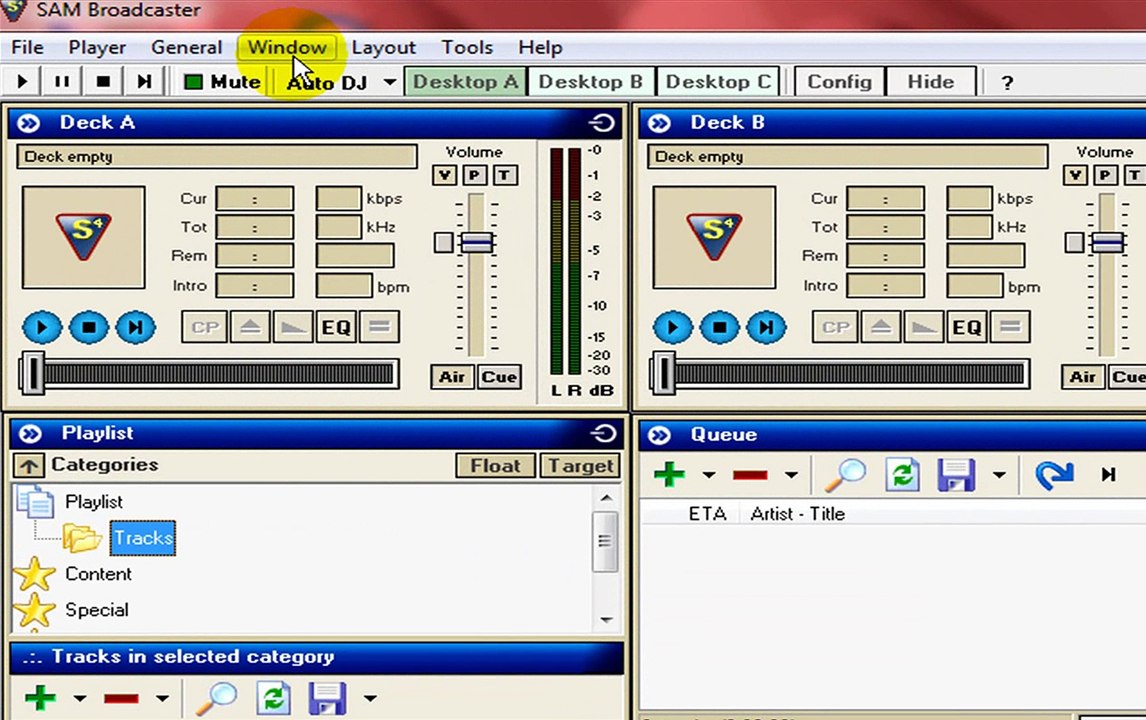The image size is (1146, 720).
Task: Click the Queue magnifier search icon
Action: 845,475
